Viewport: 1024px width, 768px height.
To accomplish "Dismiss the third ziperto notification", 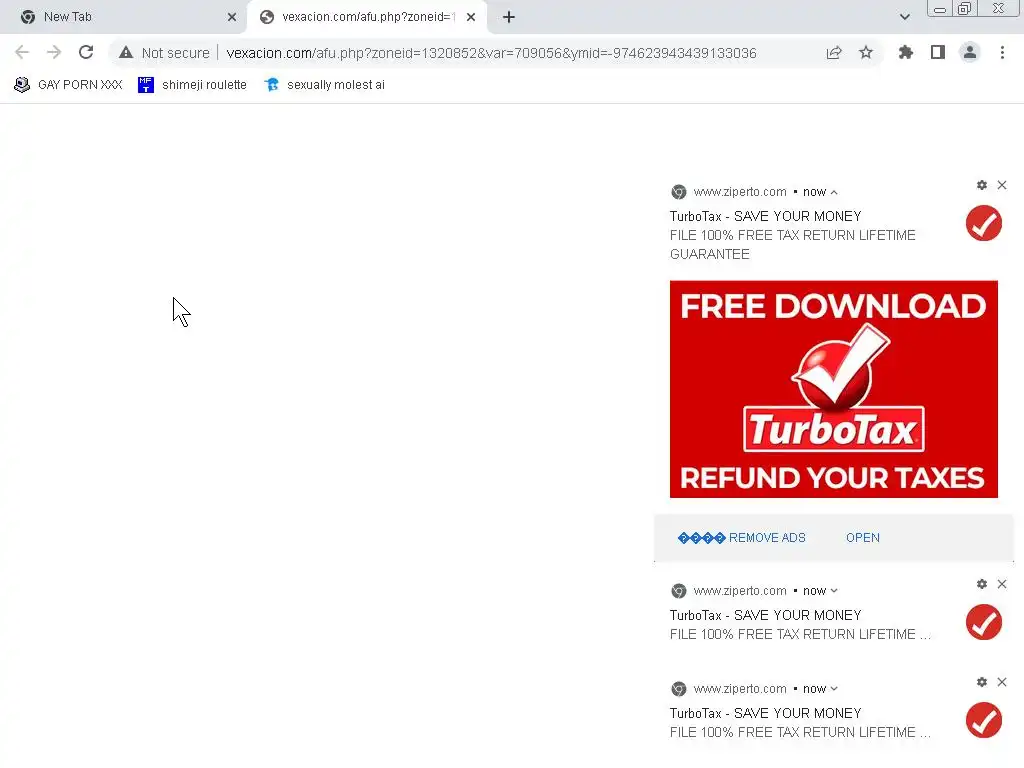I will coord(1002,682).
